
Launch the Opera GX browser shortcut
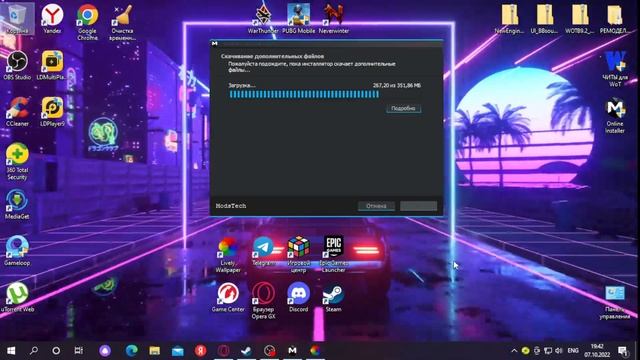[263, 300]
